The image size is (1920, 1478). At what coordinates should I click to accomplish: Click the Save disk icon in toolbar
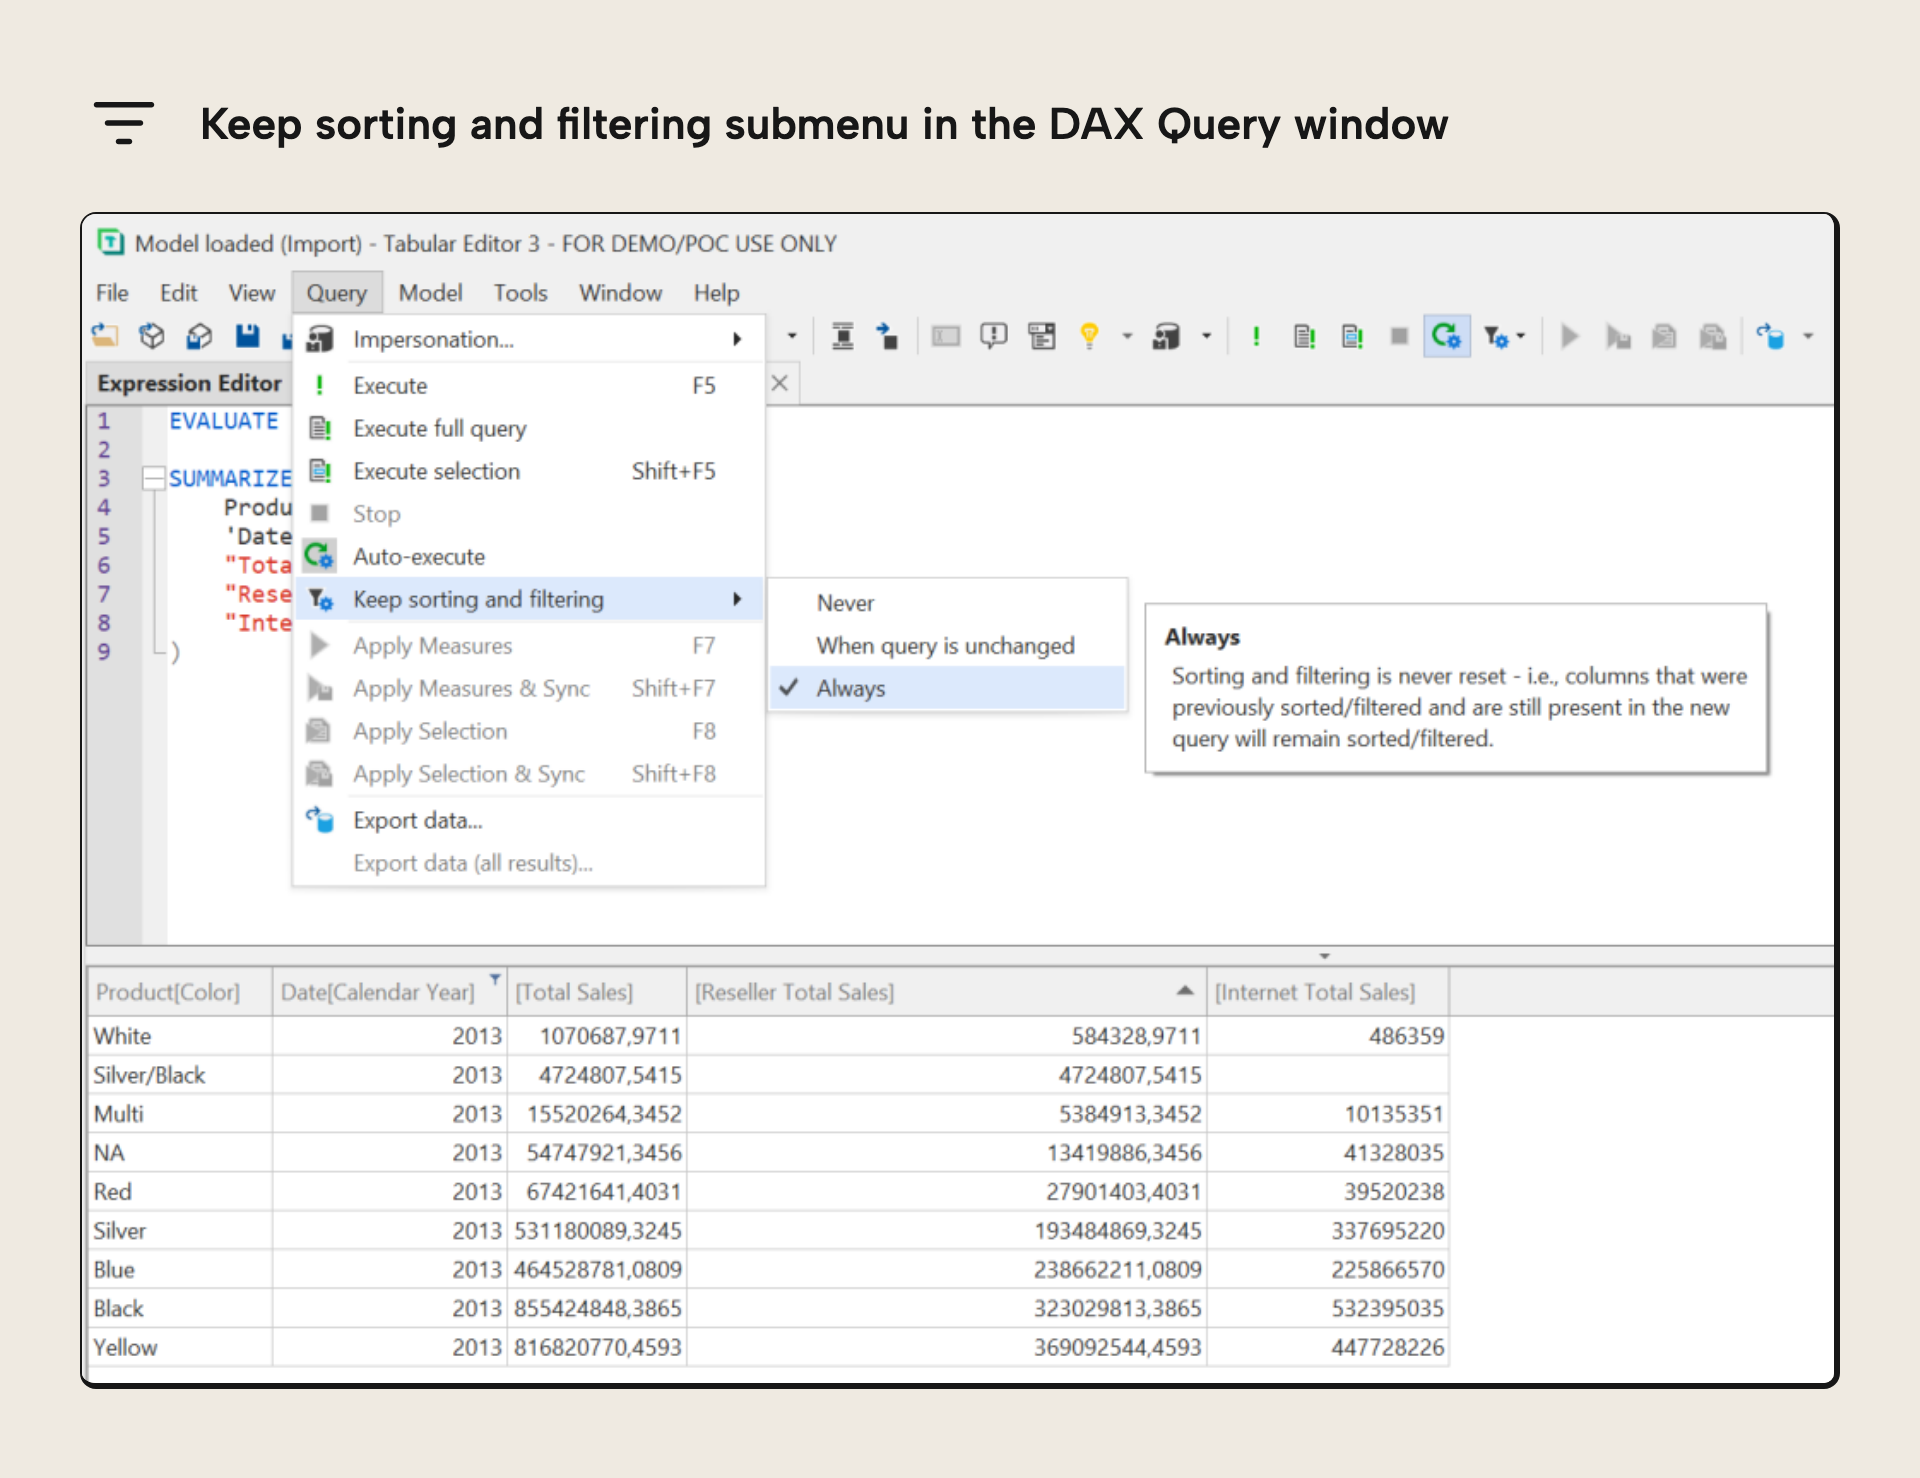(247, 337)
